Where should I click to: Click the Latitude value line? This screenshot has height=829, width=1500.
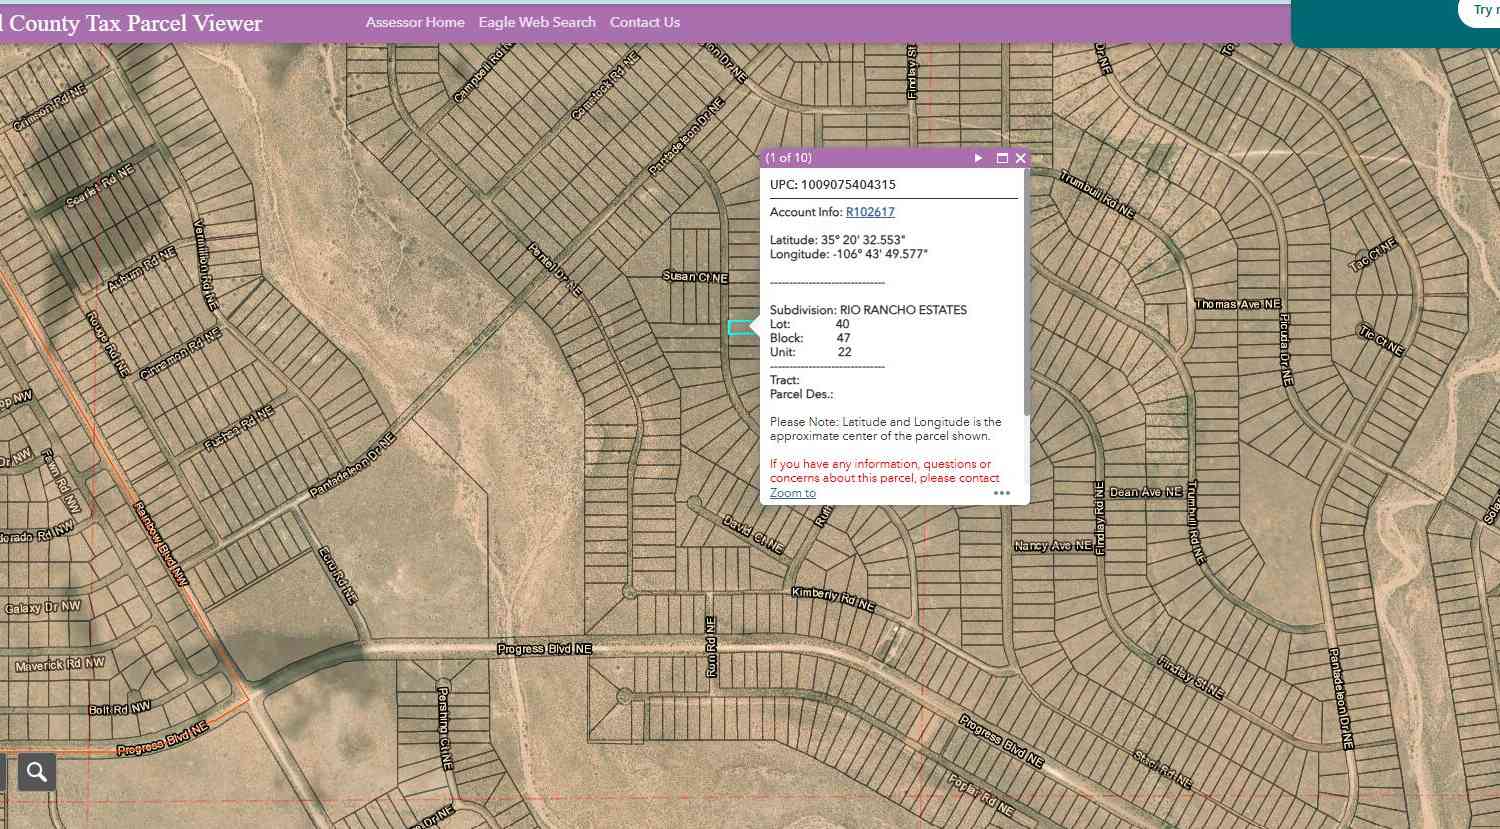click(x=838, y=240)
